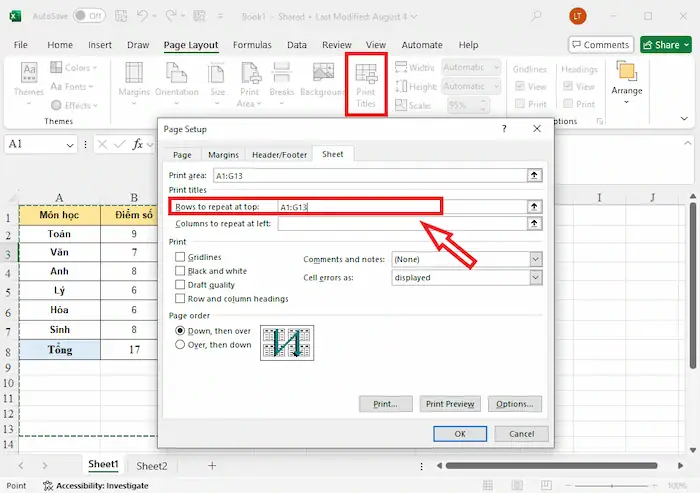
Task: Click in the Columns to repeat field
Action: [402, 224]
